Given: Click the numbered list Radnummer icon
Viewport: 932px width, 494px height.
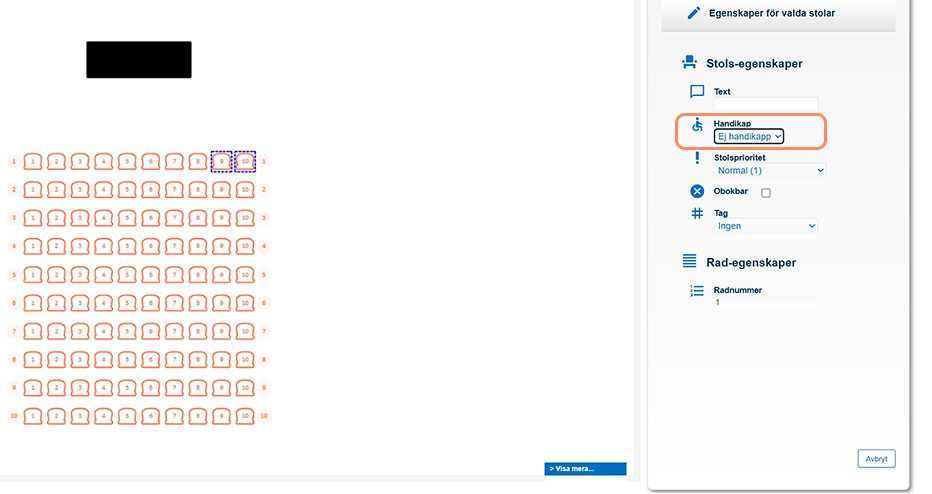Looking at the screenshot, I should [697, 291].
